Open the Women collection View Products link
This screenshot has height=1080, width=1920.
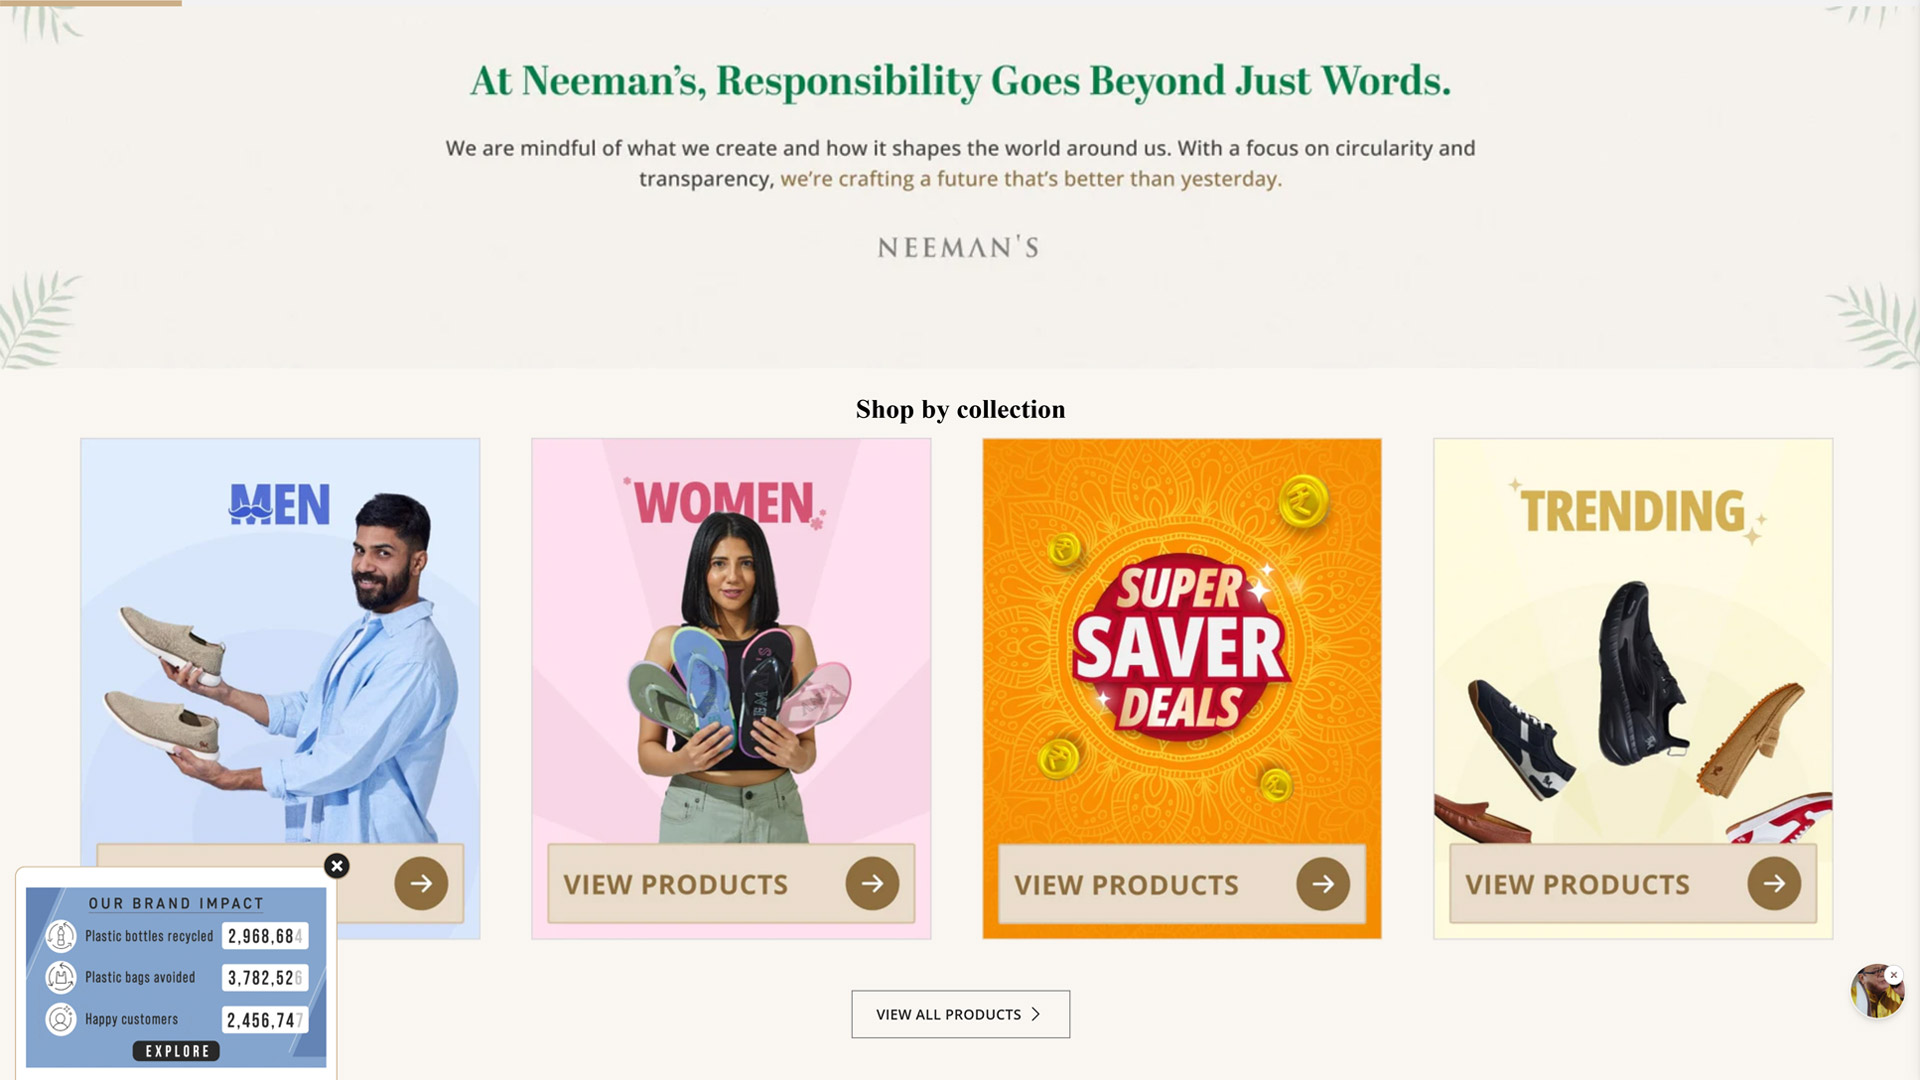[x=676, y=884]
